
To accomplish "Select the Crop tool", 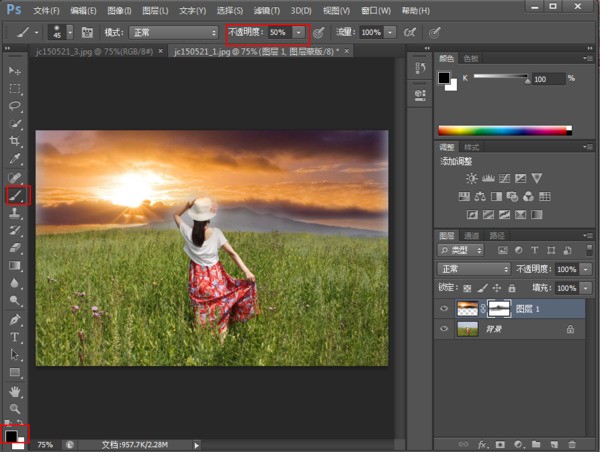I will click(15, 141).
